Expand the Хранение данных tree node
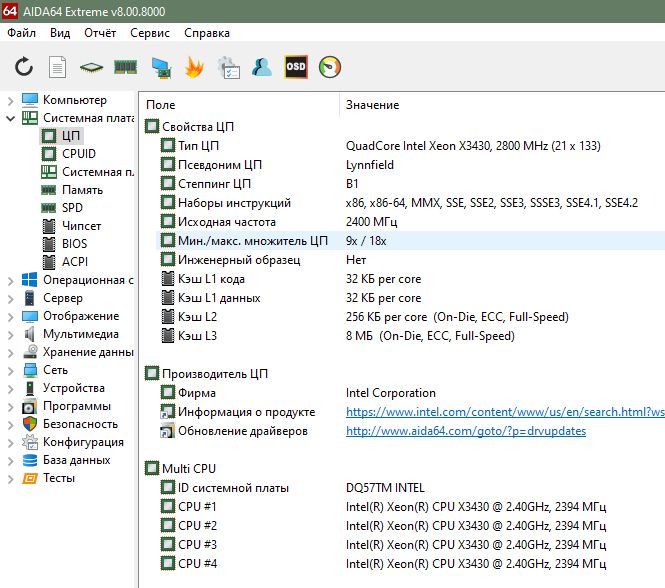 click(x=11, y=353)
